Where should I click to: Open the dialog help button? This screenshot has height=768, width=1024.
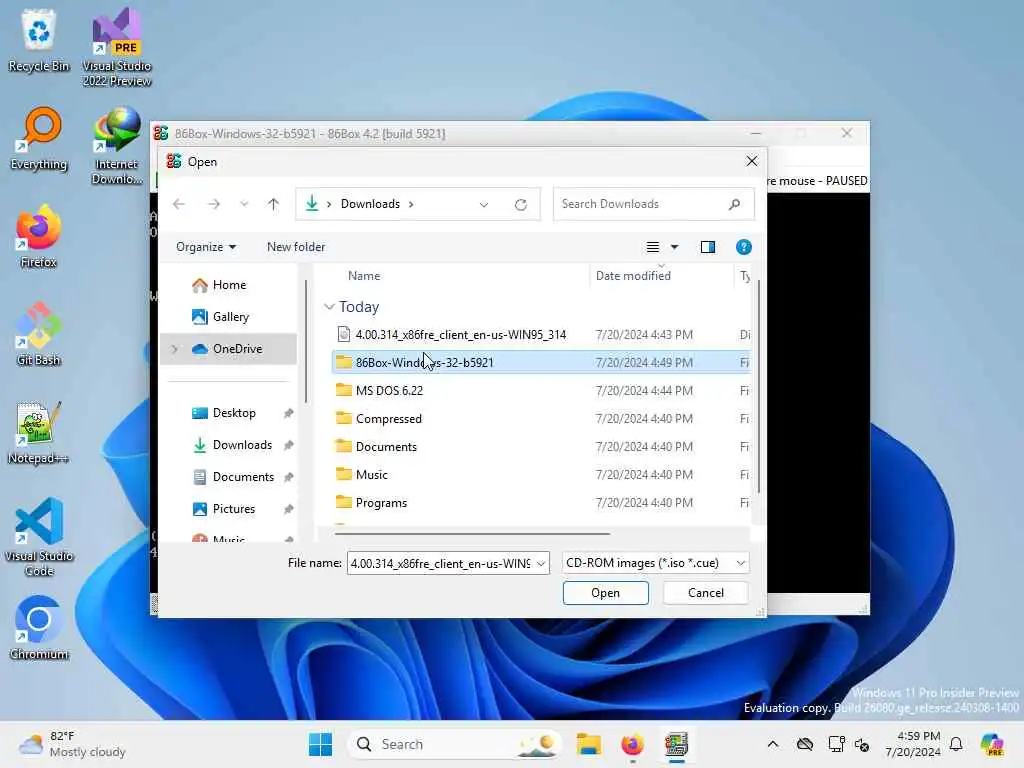pos(743,247)
